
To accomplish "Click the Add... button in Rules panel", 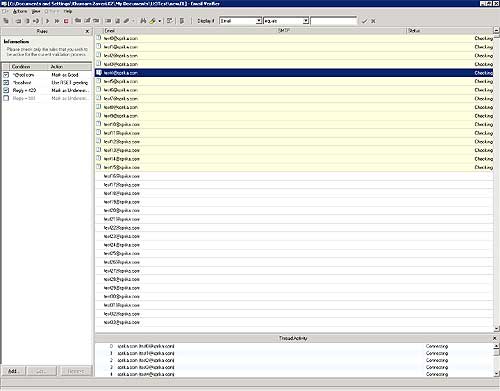I will [14, 371].
